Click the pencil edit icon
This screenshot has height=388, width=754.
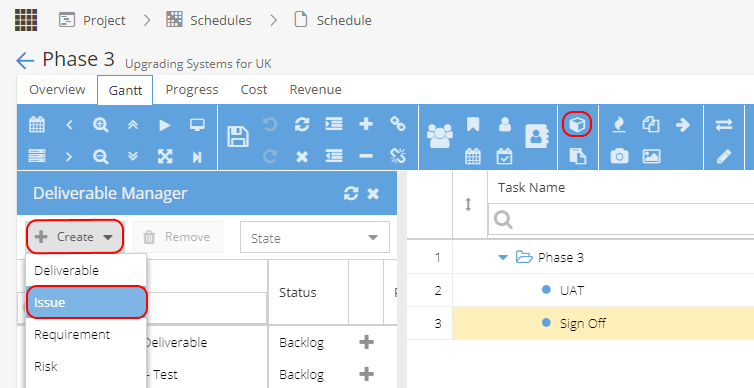tap(724, 156)
